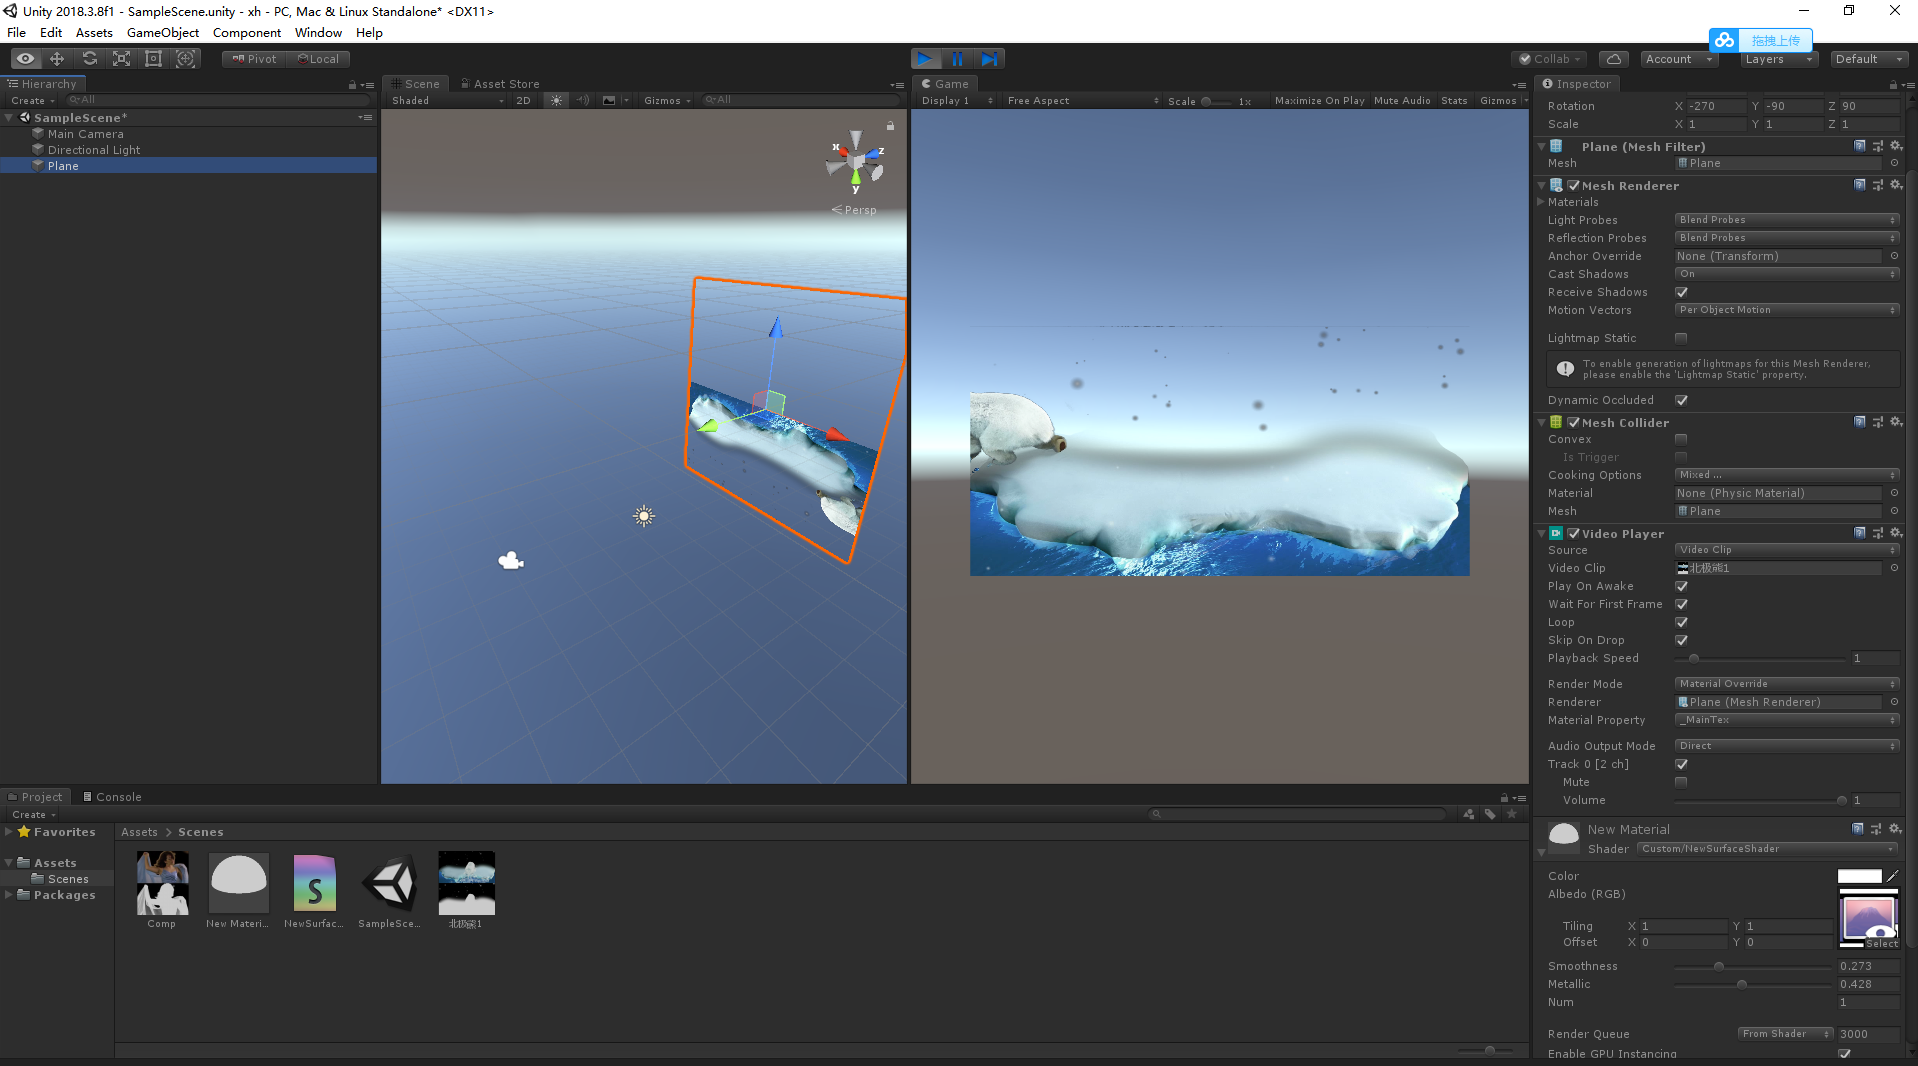This screenshot has height=1066, width=1918.
Task: Toggle scene lighting in the Scene view toolbar
Action: pos(556,100)
